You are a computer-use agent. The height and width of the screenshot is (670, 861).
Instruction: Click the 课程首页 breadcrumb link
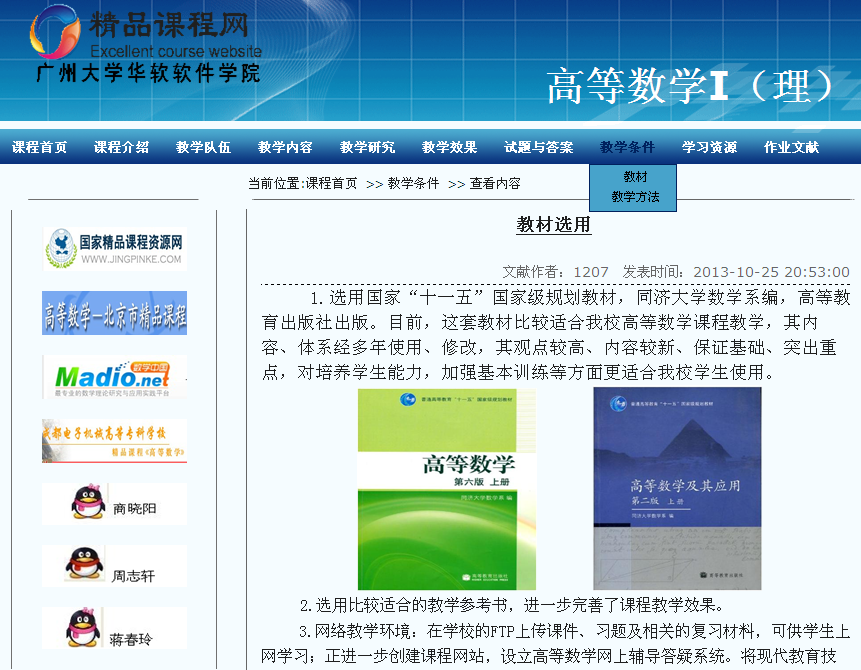[x=331, y=184]
